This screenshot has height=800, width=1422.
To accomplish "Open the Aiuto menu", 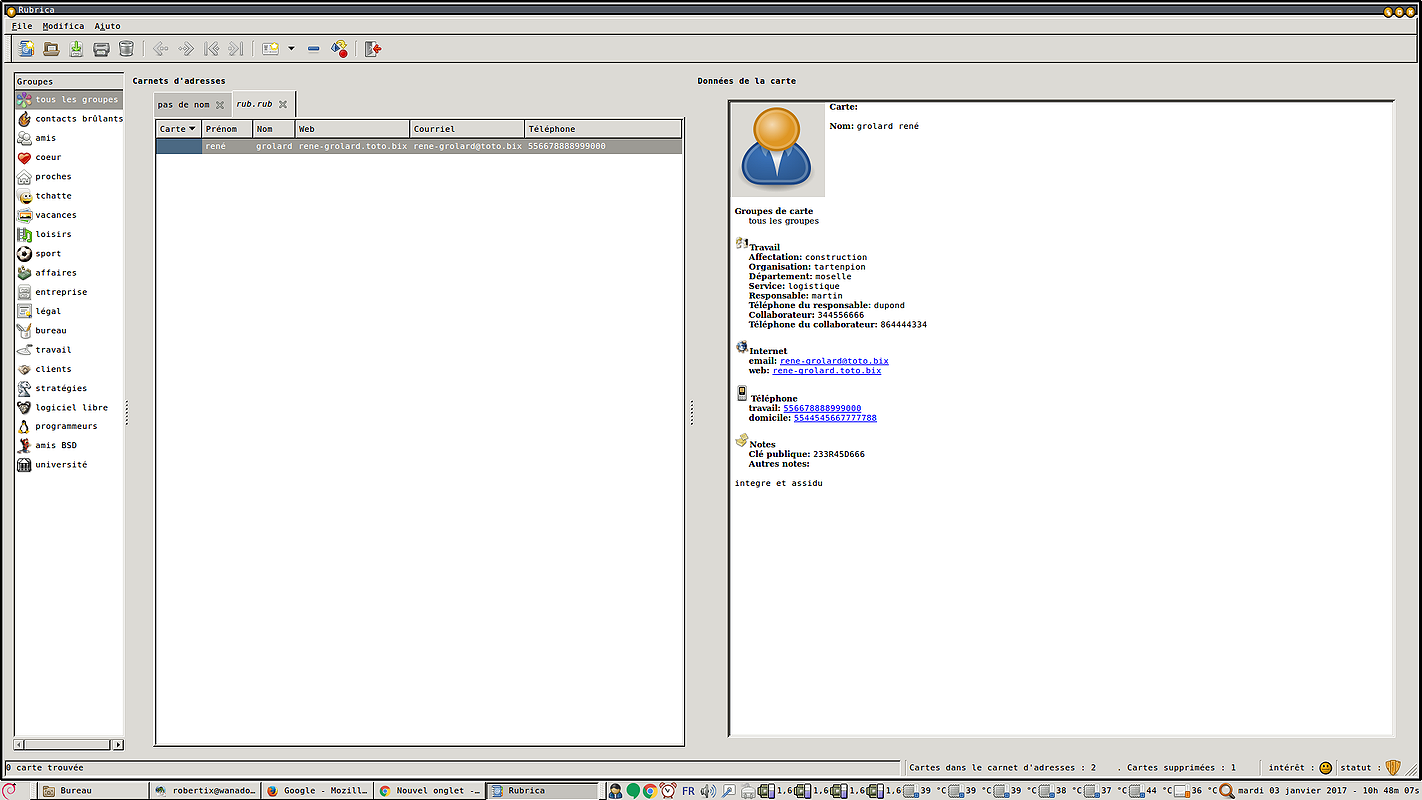I will coord(107,26).
